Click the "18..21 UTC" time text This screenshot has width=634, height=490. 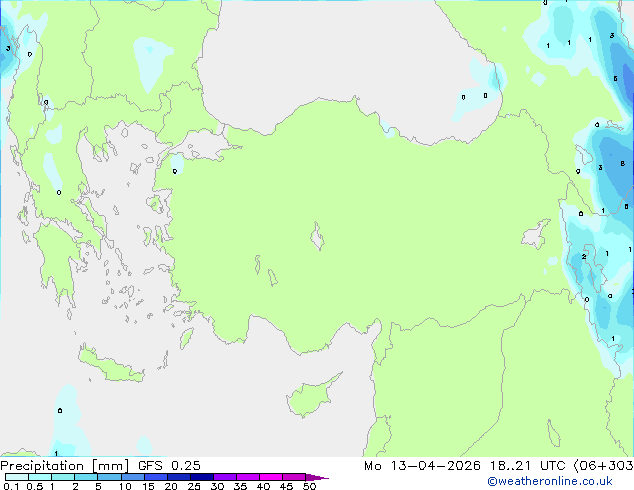pos(527,466)
